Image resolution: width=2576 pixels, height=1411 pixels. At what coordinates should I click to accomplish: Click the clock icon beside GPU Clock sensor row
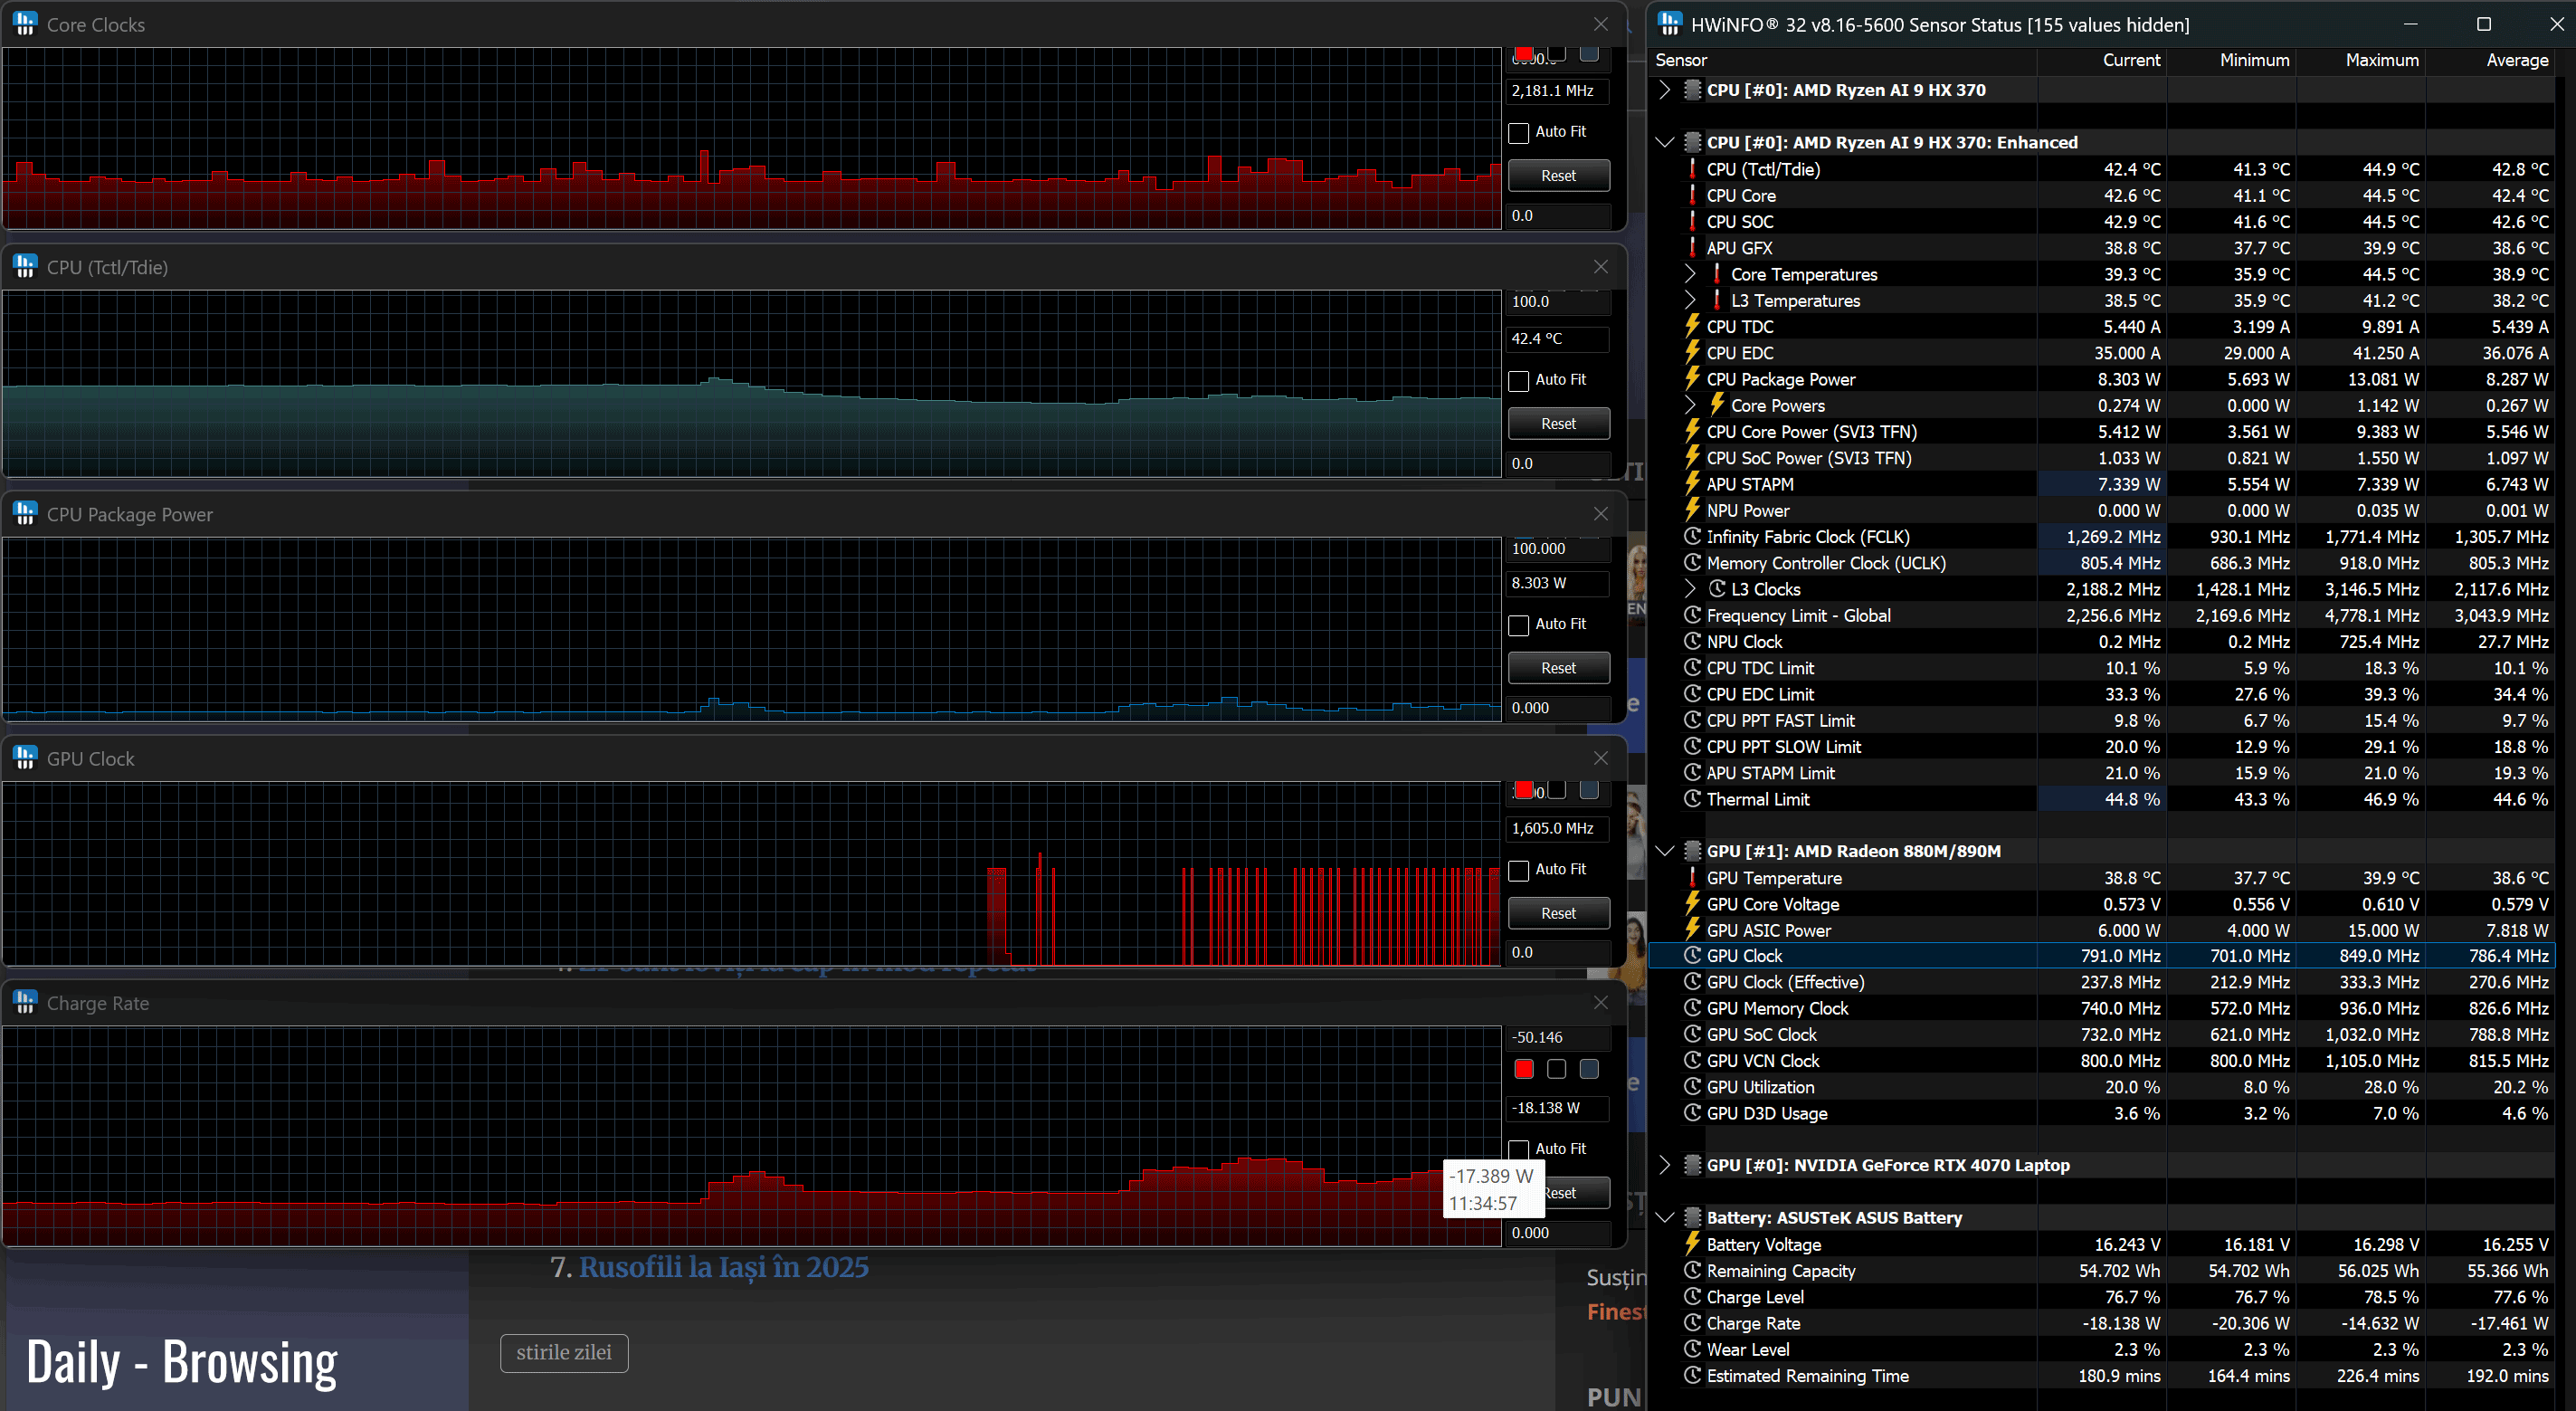tap(1692, 955)
